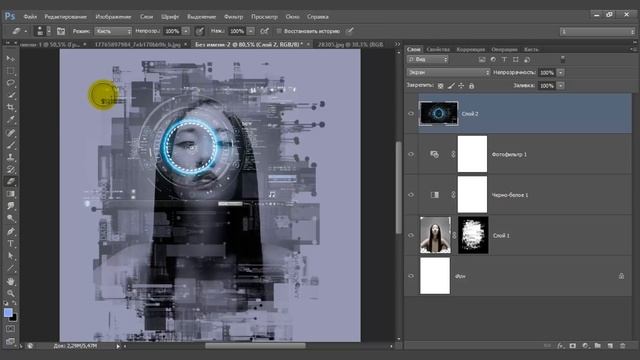This screenshot has width=640, height=360.
Task: Toggle Quick Mask mode icon
Action: pos(11,329)
